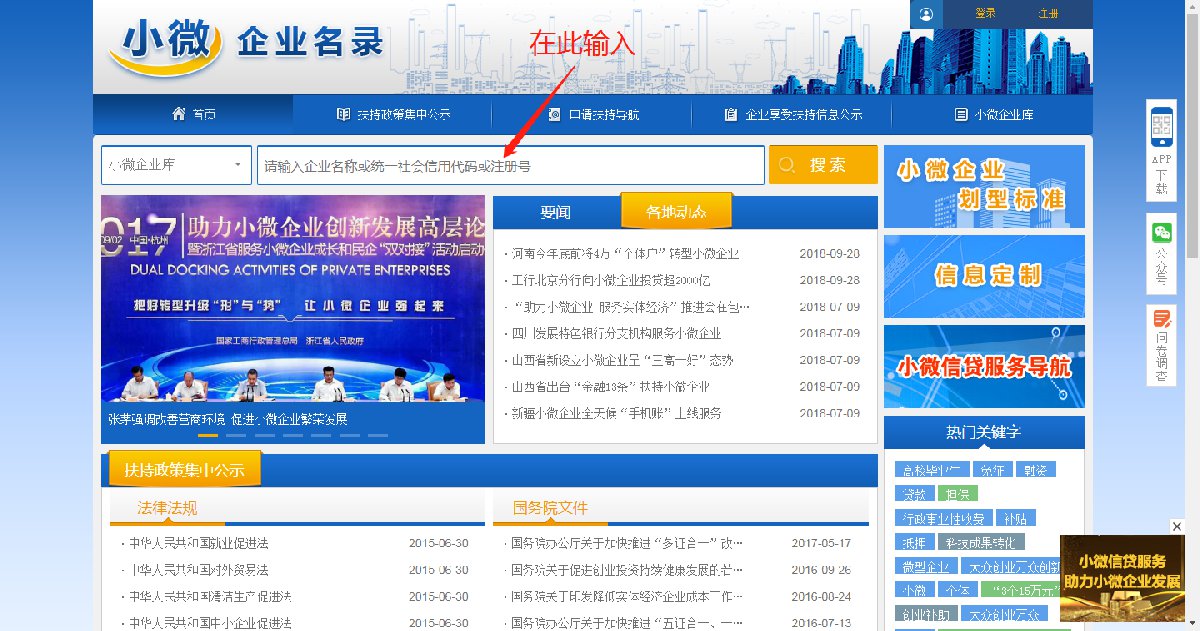
Task: Click the 问卷调查 survey sidebar icon
Action: (1161, 345)
